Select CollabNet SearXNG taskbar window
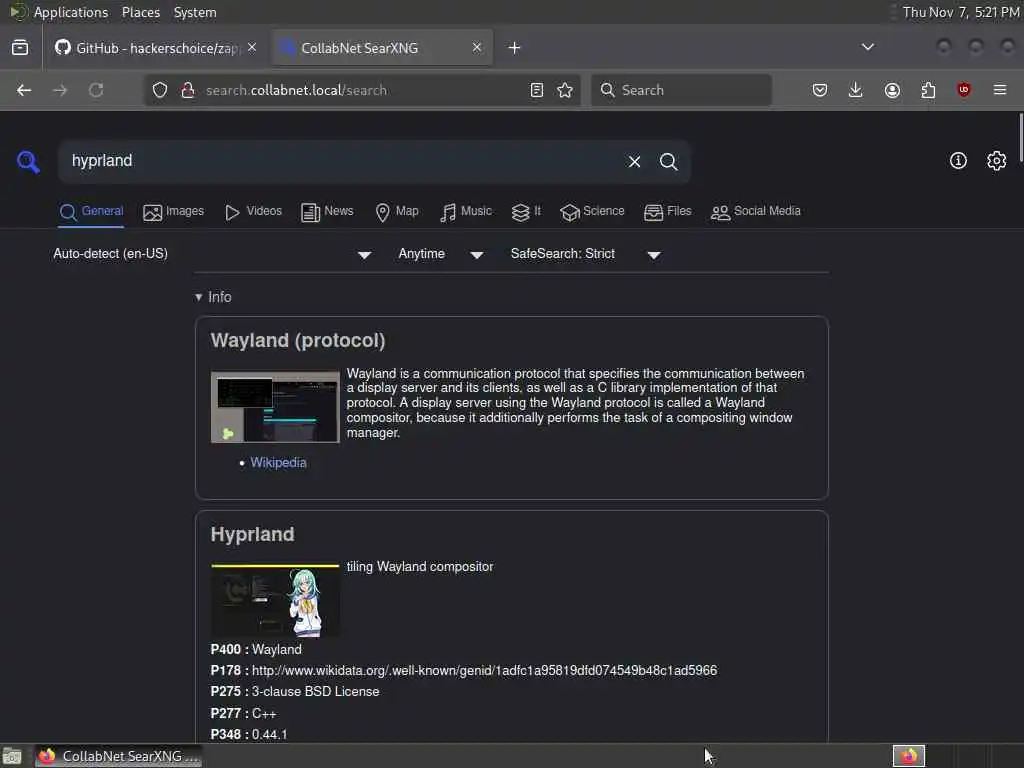 pos(118,756)
